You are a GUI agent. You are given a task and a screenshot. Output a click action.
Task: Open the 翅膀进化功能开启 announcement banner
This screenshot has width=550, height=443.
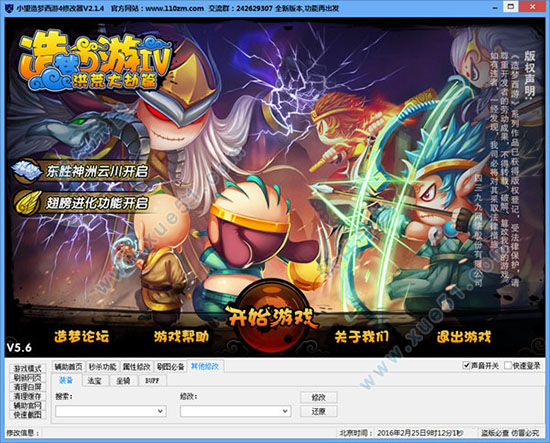coord(81,203)
